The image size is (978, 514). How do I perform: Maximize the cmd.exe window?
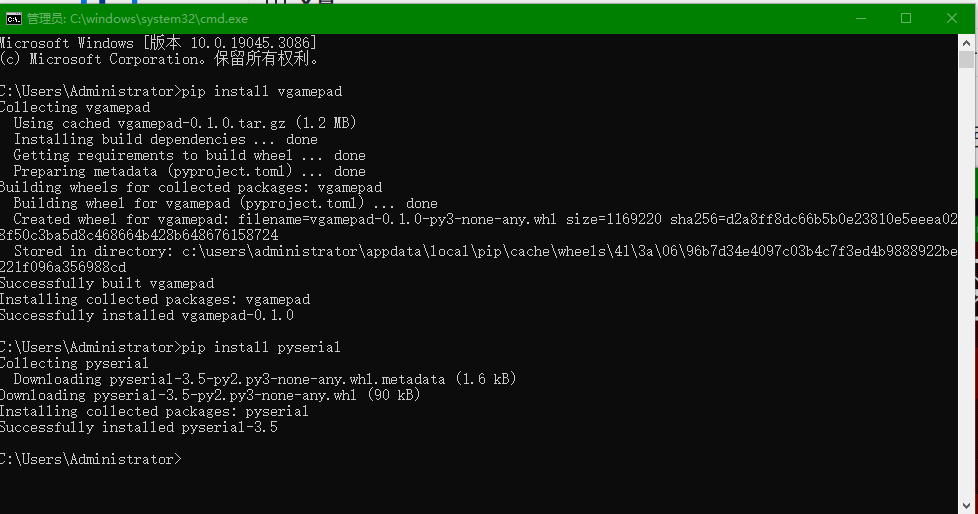pos(906,18)
